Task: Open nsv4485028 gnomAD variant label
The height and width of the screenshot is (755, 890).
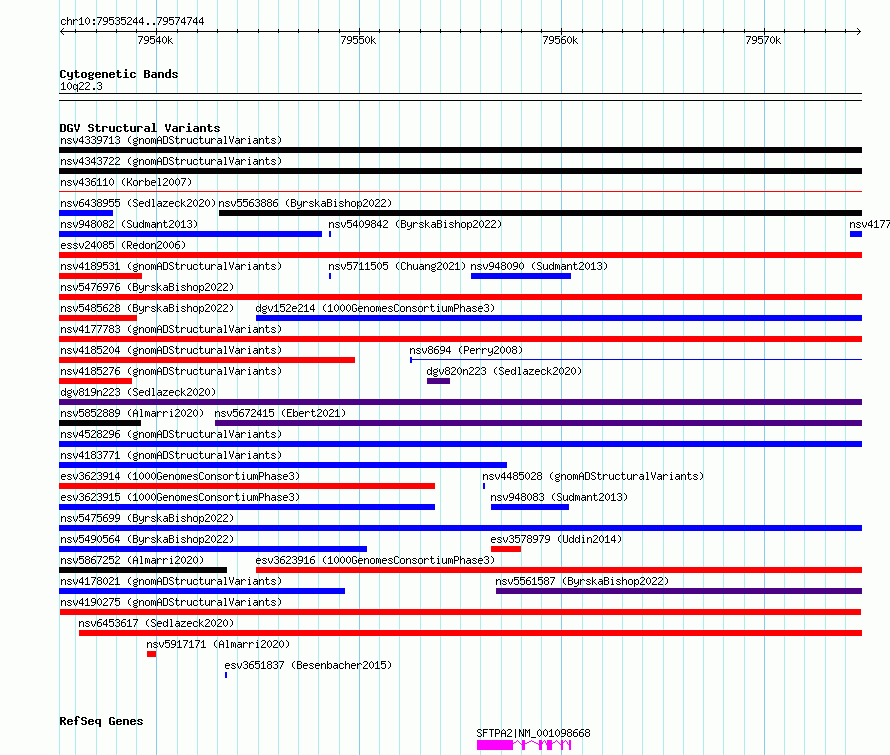Action: [593, 476]
